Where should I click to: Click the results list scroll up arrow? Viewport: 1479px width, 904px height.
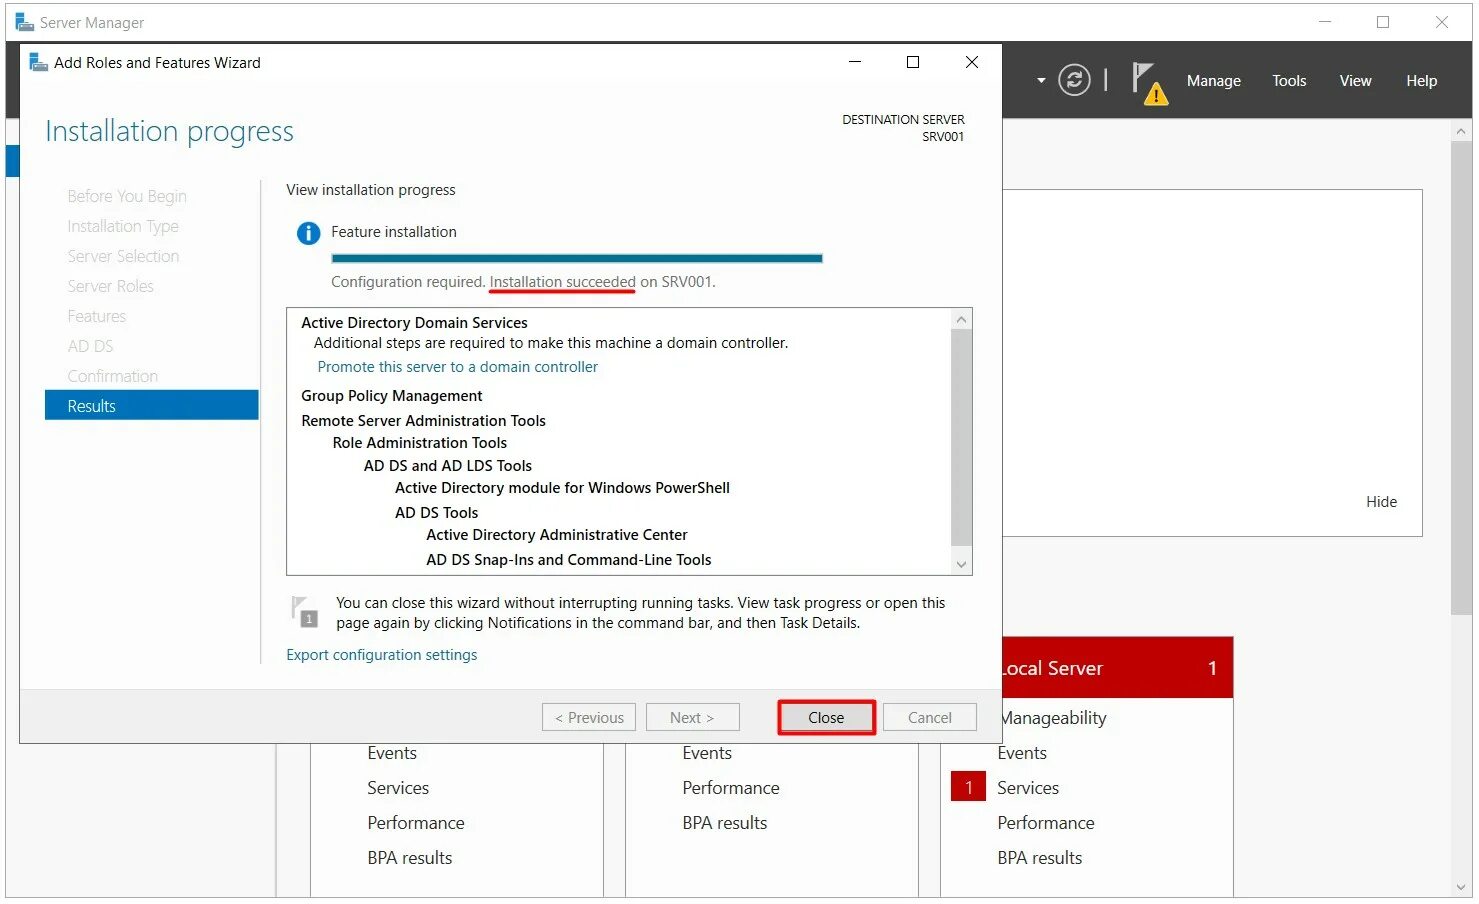pos(961,320)
